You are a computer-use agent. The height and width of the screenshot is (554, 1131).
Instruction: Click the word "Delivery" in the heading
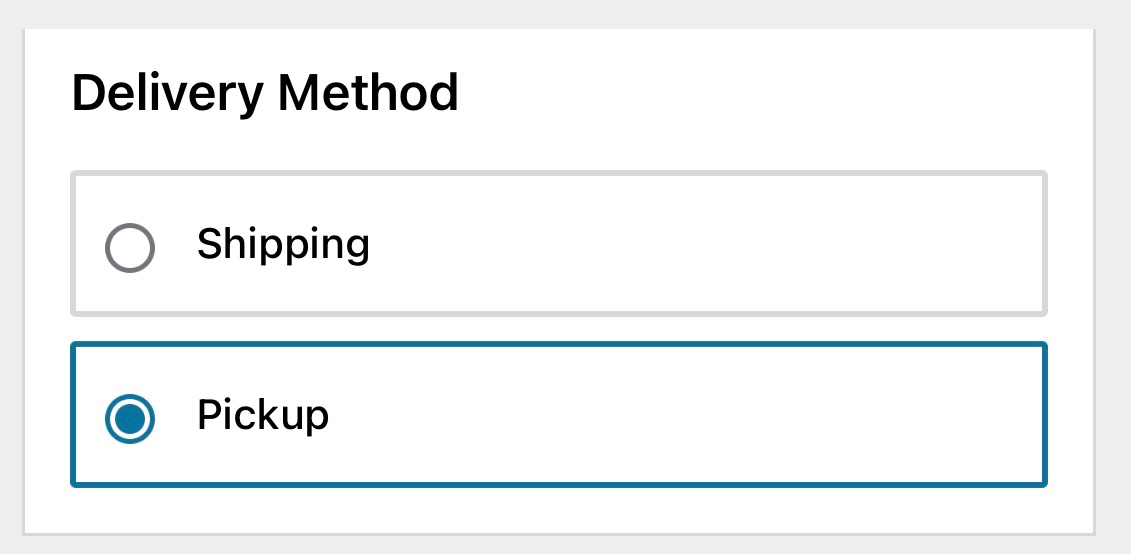167,93
